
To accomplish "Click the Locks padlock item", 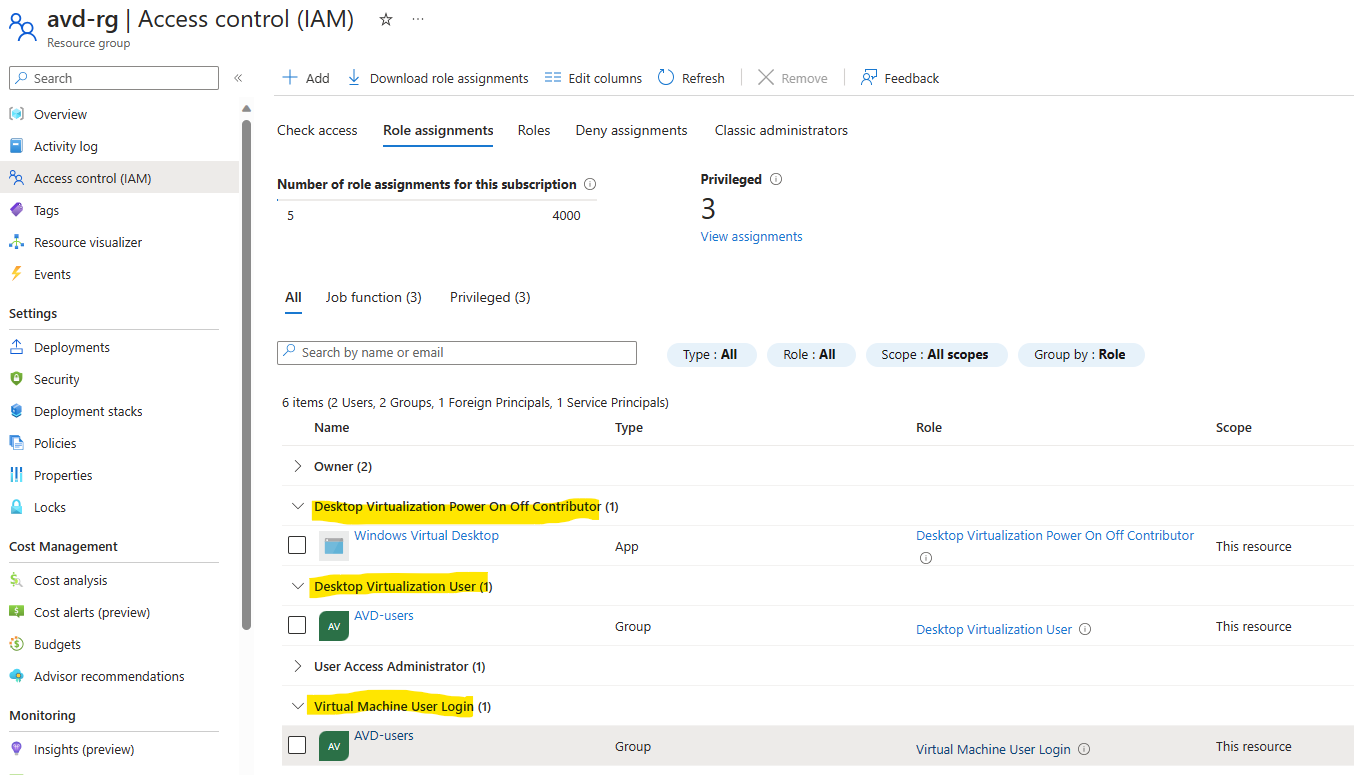I will tap(50, 507).
